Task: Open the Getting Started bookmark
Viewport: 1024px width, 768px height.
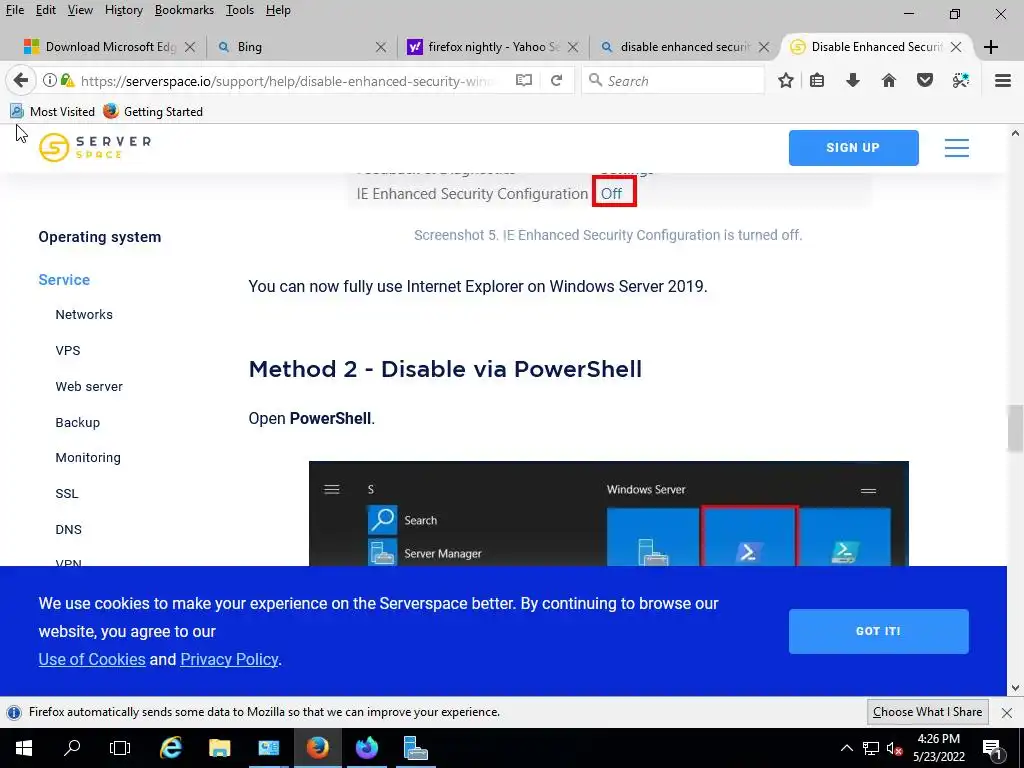Action: pos(153,112)
